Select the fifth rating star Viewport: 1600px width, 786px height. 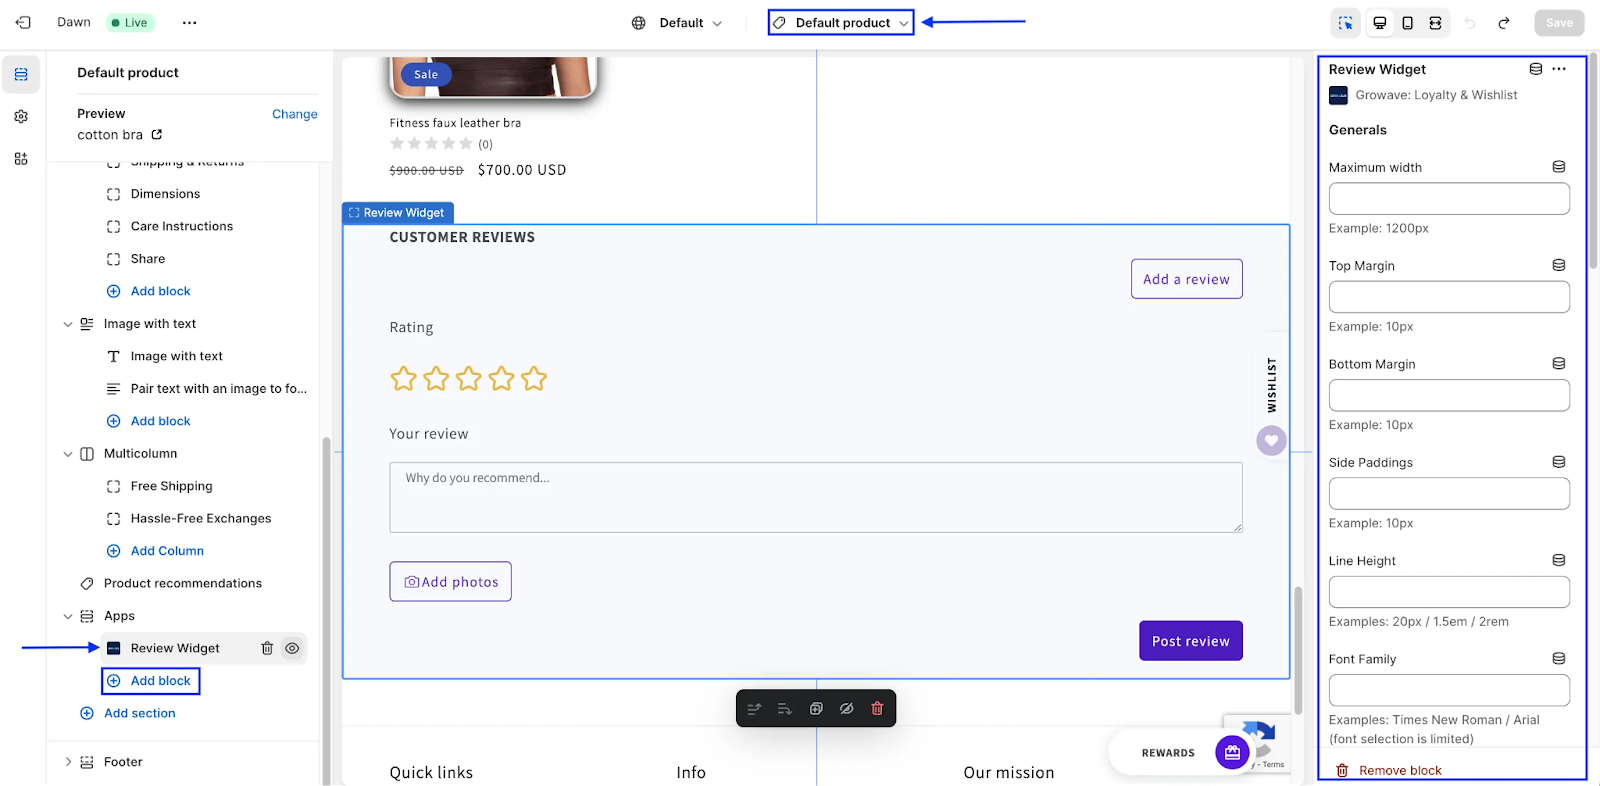pyautogui.click(x=534, y=378)
